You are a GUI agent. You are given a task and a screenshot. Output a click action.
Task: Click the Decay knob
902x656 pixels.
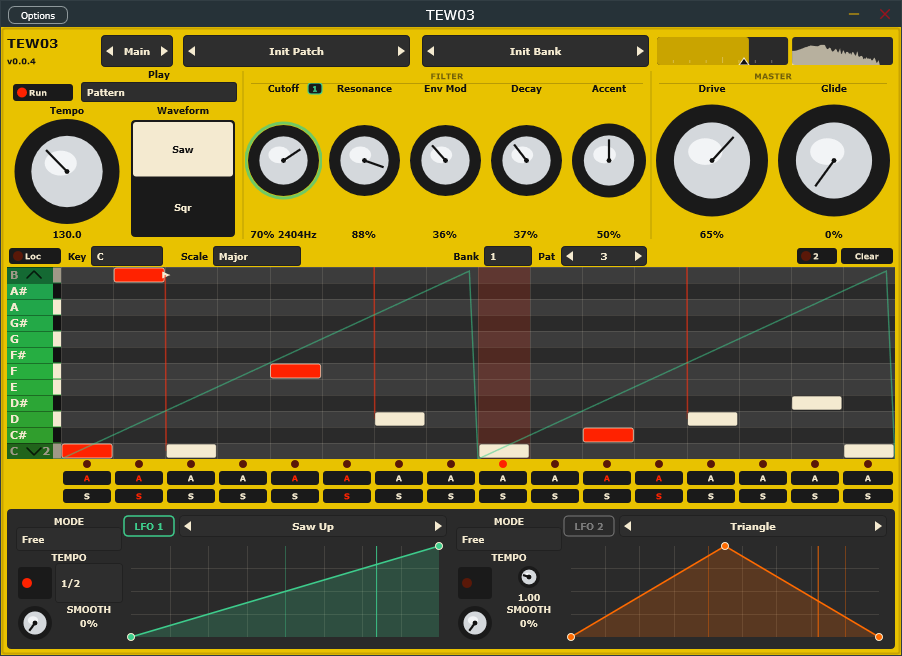526,160
